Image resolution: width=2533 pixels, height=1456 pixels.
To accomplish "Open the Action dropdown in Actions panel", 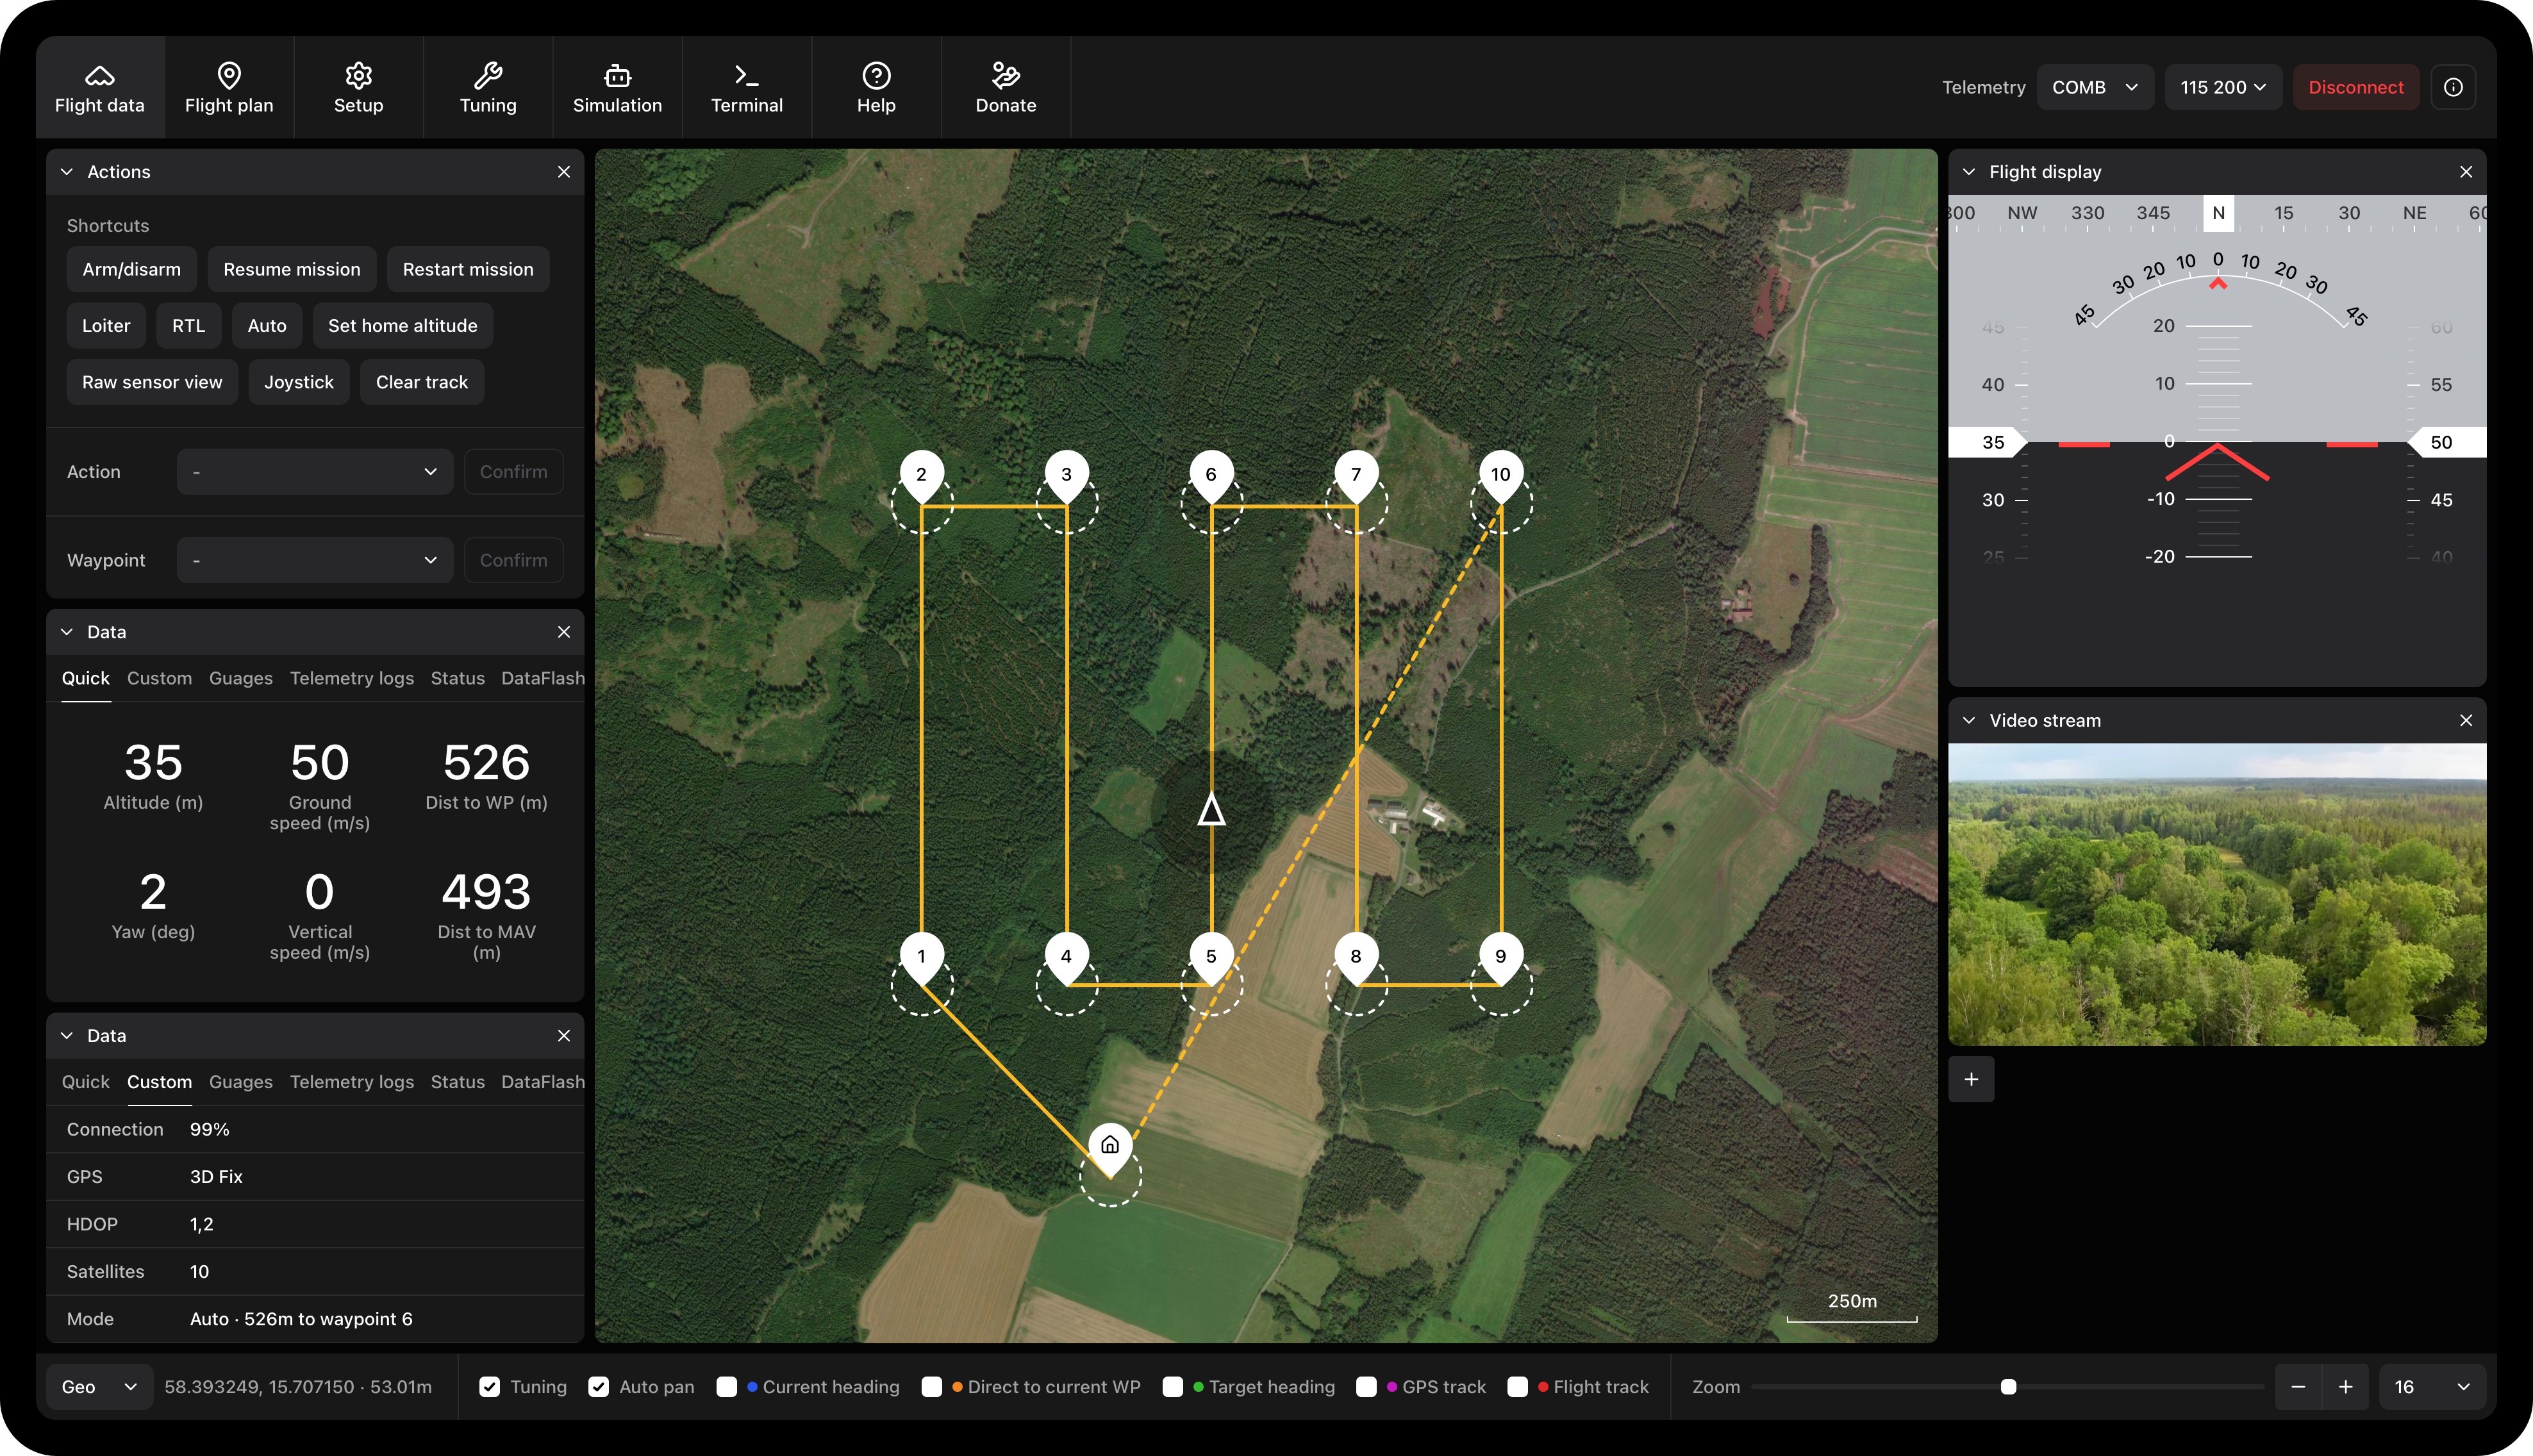I will (314, 472).
